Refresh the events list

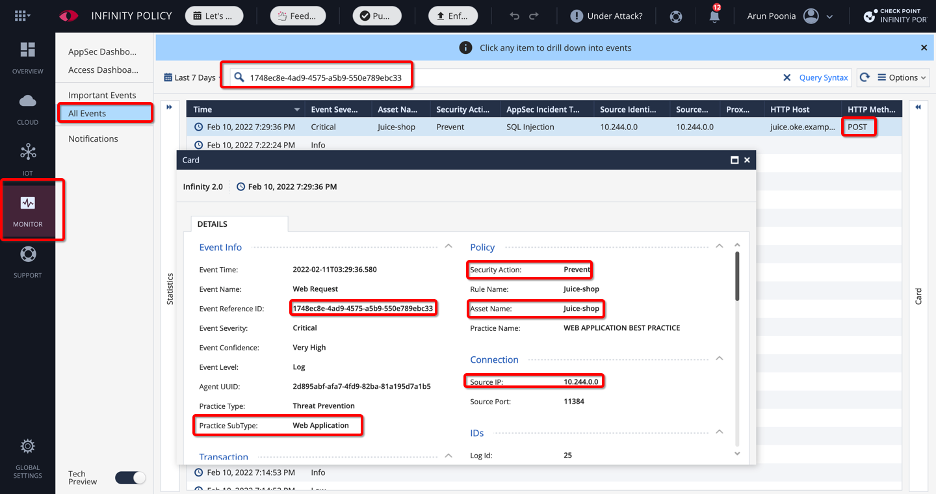point(864,77)
